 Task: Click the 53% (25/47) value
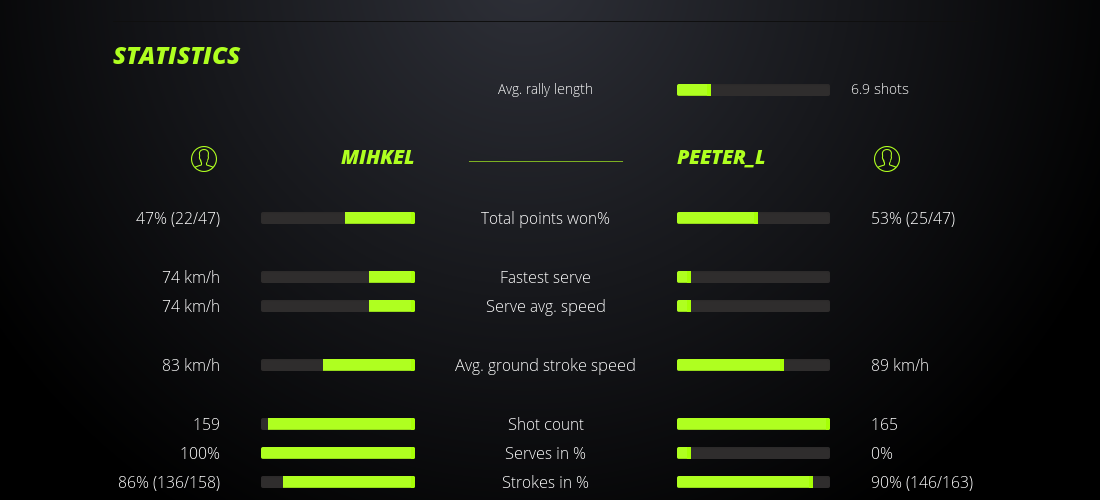[913, 218]
